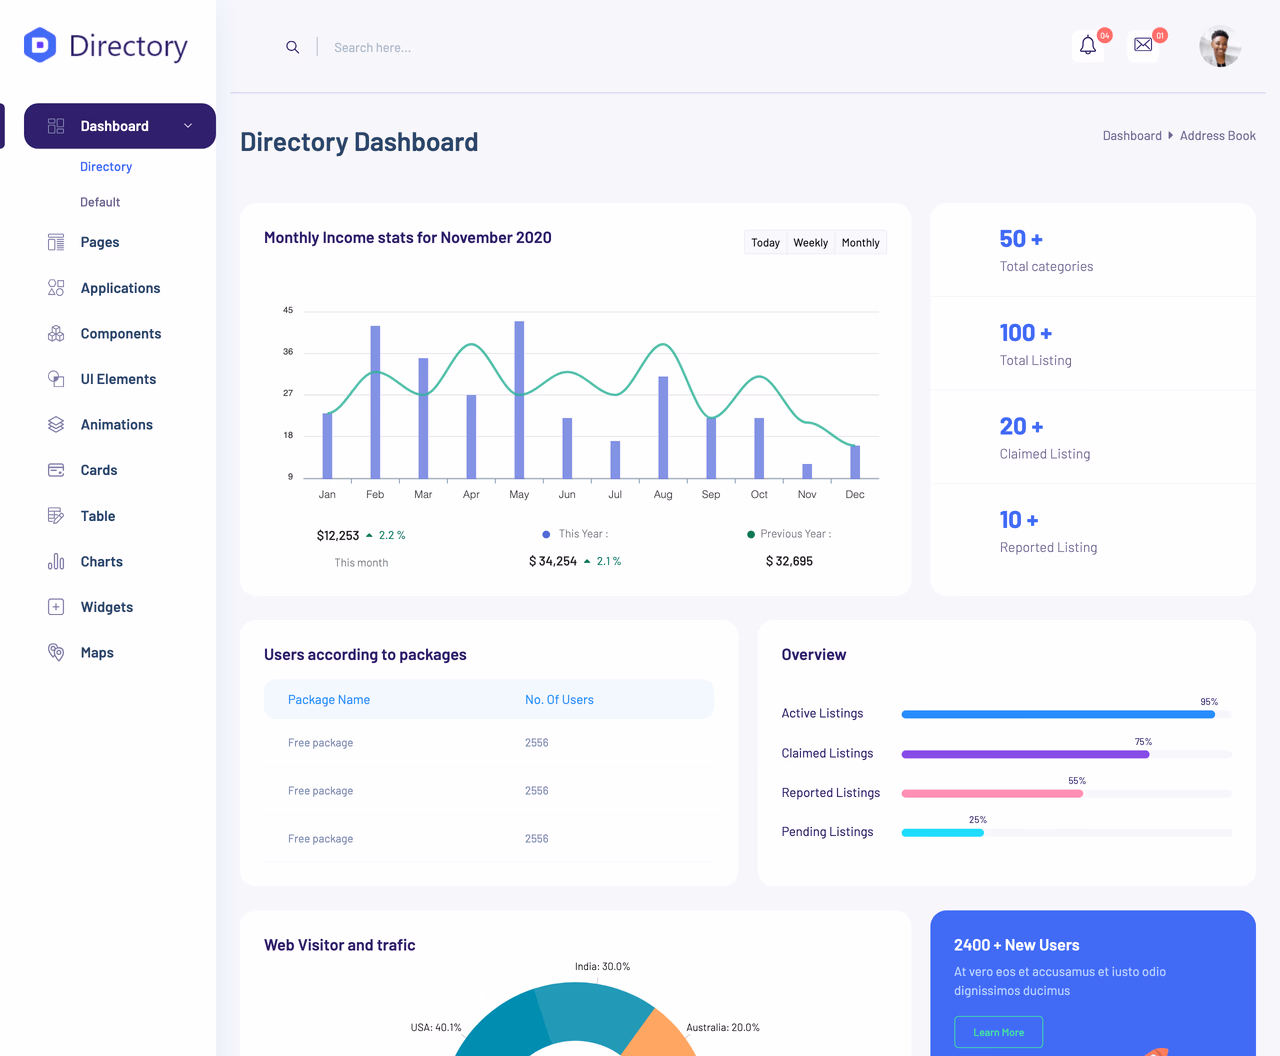Click the Maps pin icon
The image size is (1280, 1056).
coord(56,652)
